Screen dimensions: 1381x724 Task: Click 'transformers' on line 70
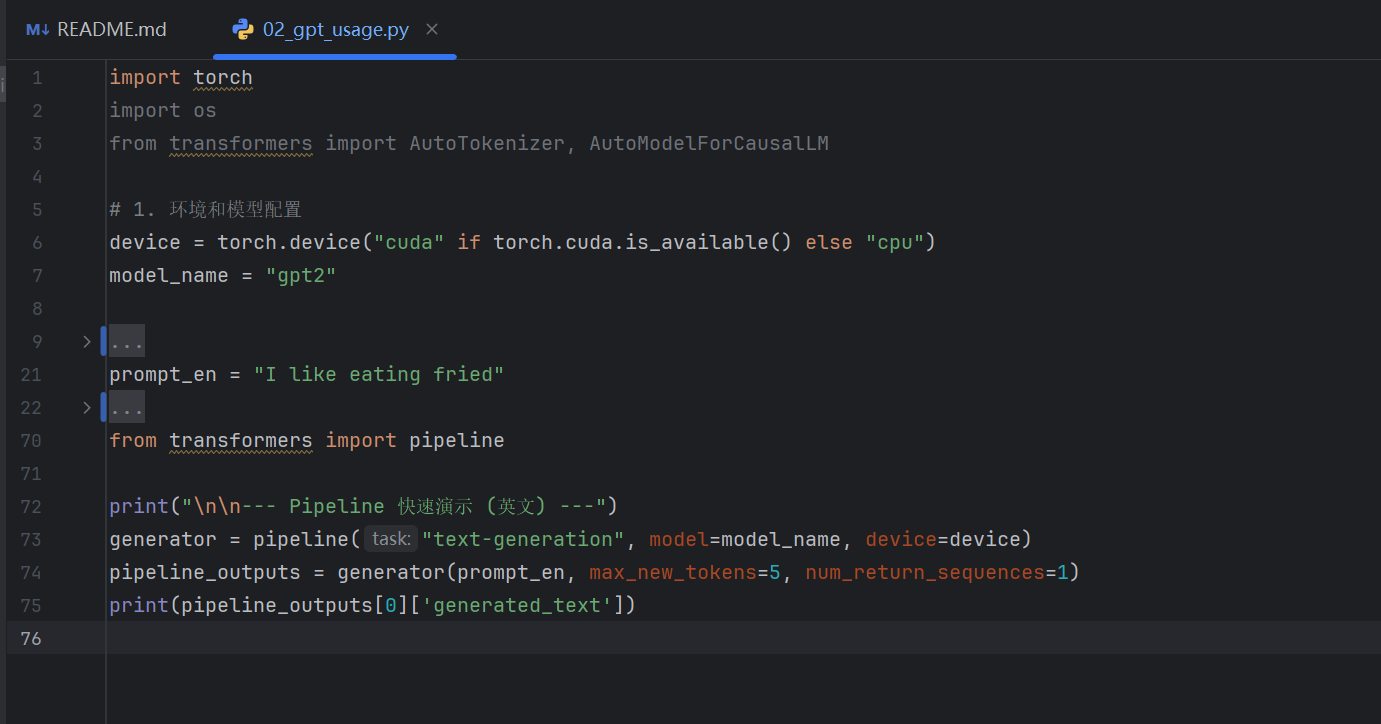point(241,440)
